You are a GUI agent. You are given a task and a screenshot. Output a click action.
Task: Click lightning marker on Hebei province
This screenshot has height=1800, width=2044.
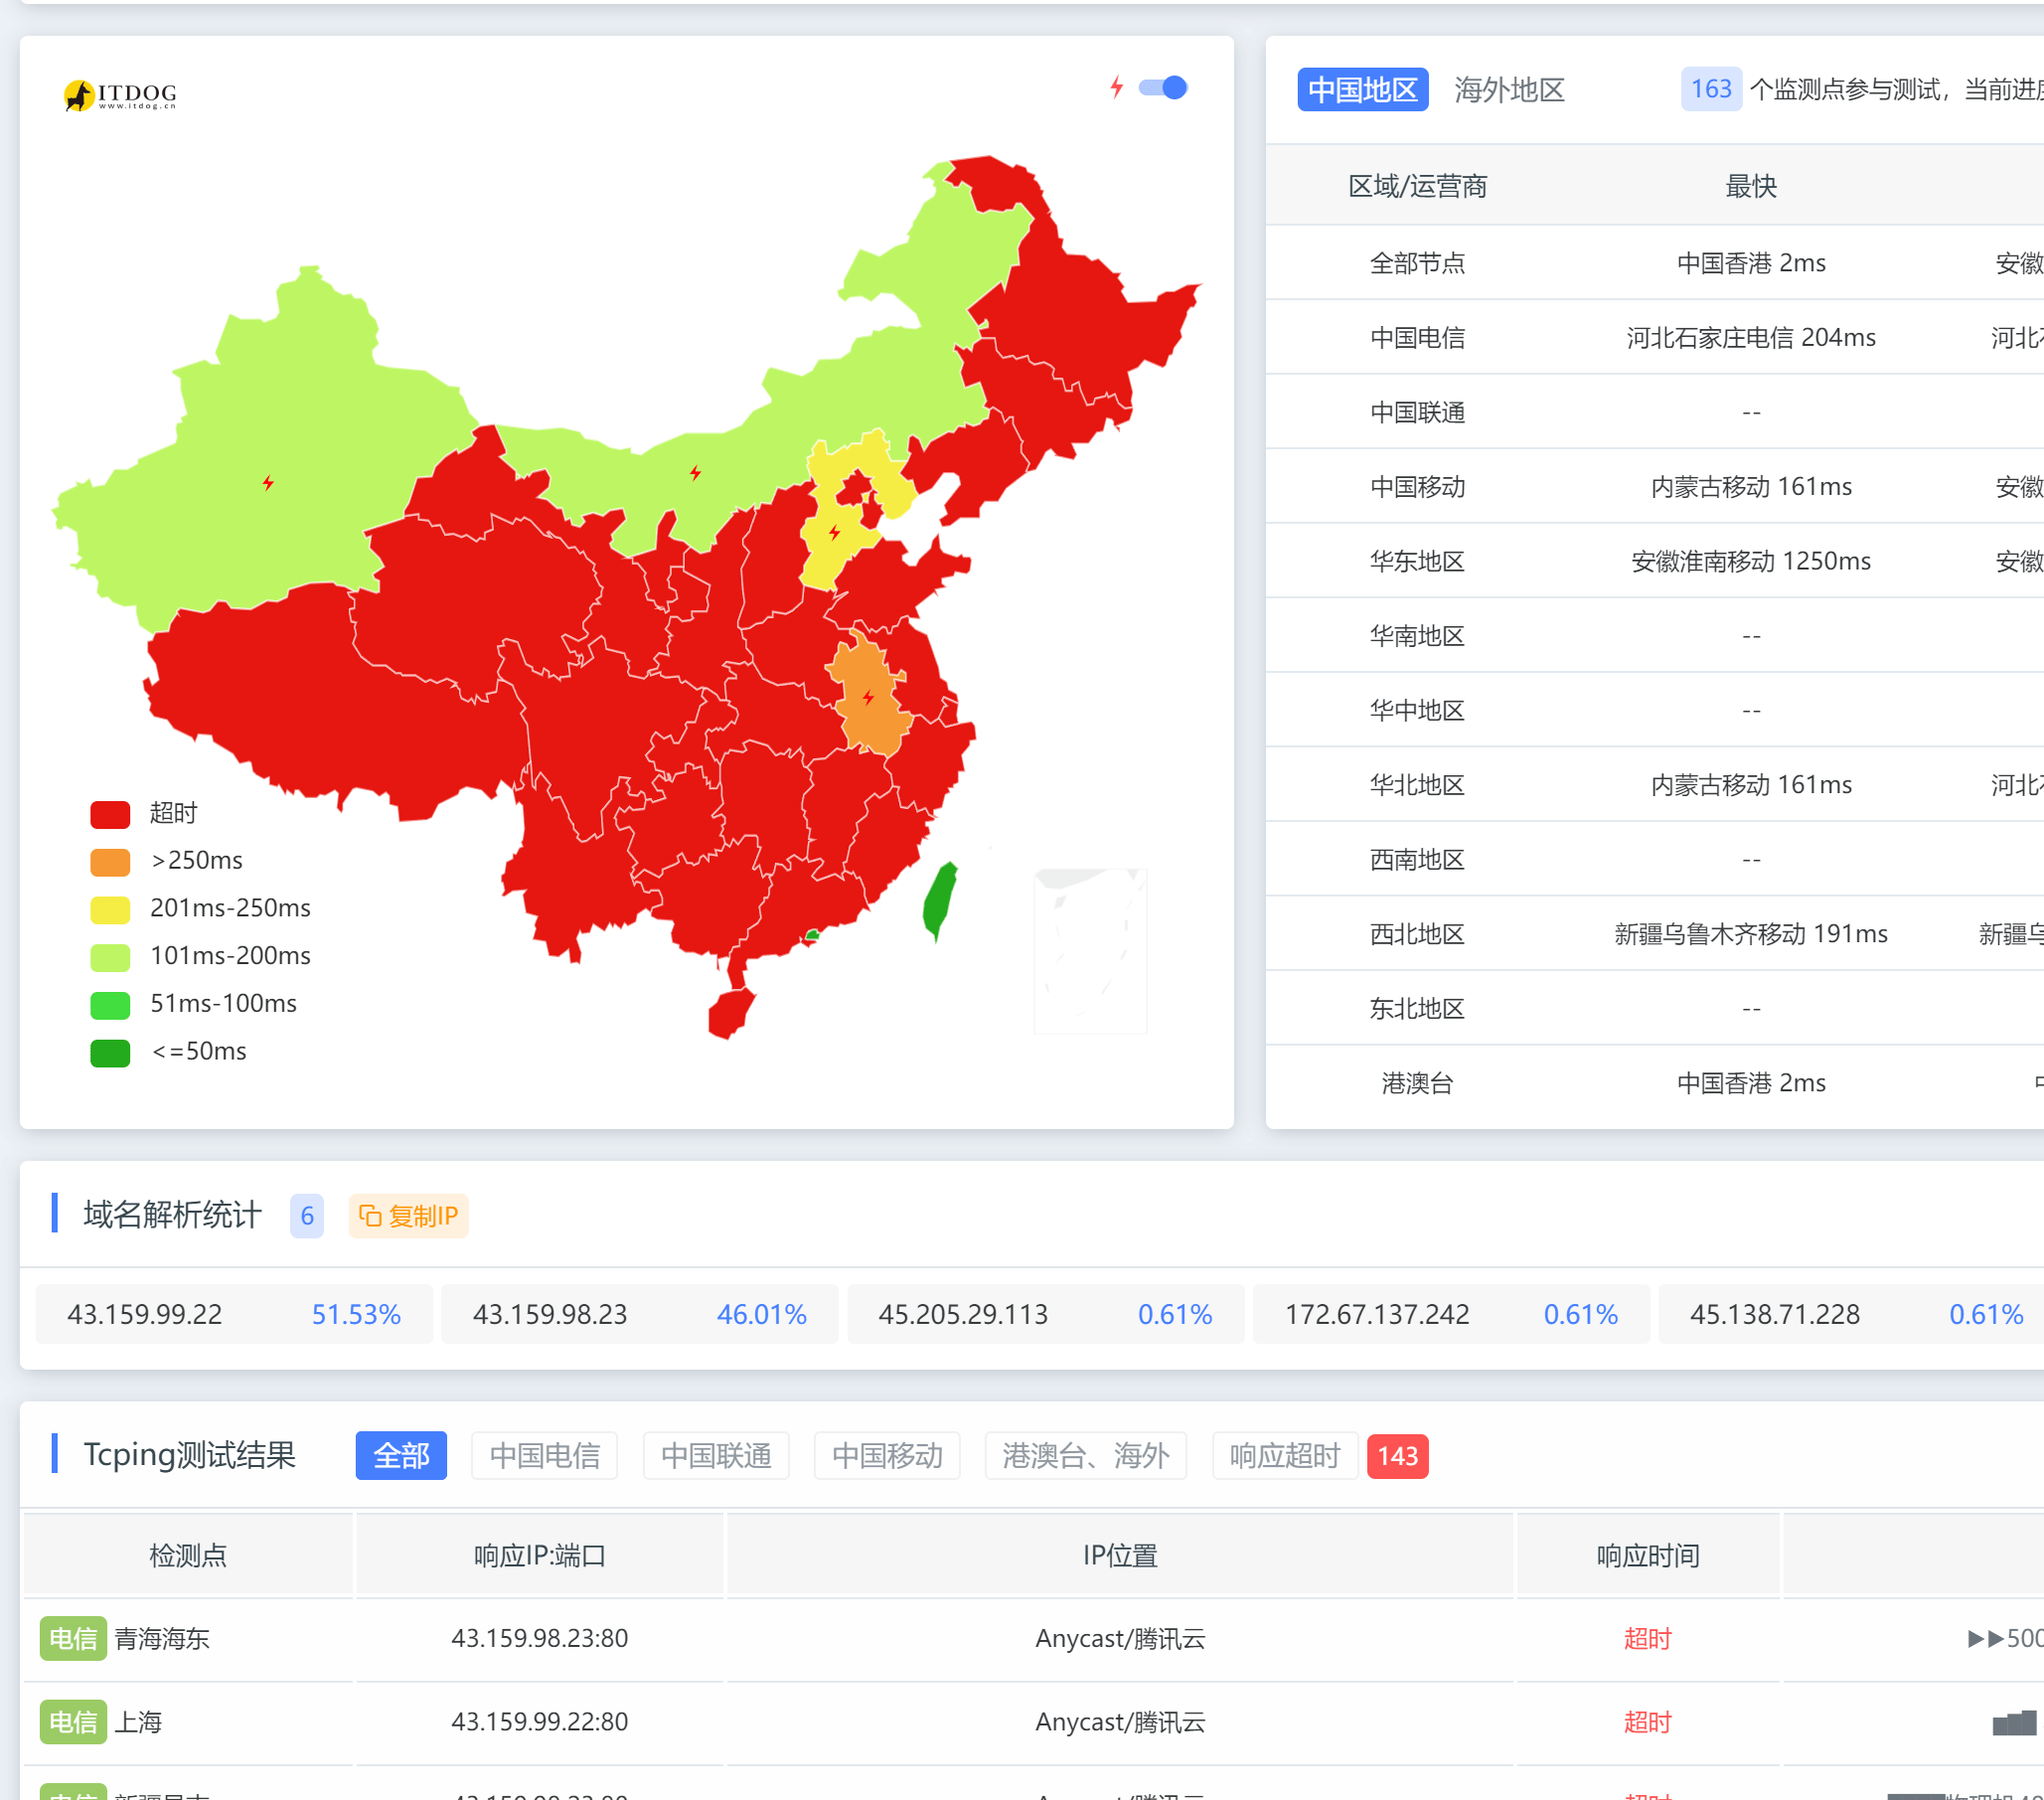tap(834, 532)
